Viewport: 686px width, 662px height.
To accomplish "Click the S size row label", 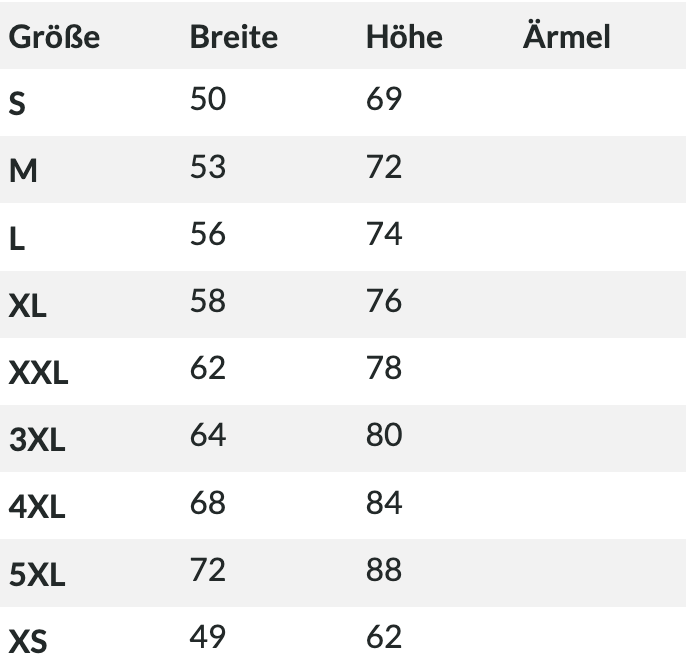I will coord(17,104).
